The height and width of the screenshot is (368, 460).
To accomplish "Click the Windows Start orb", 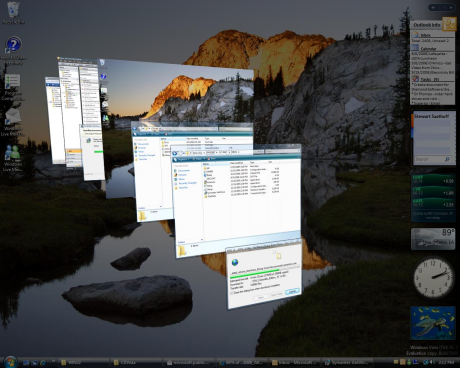I will click(x=10, y=362).
